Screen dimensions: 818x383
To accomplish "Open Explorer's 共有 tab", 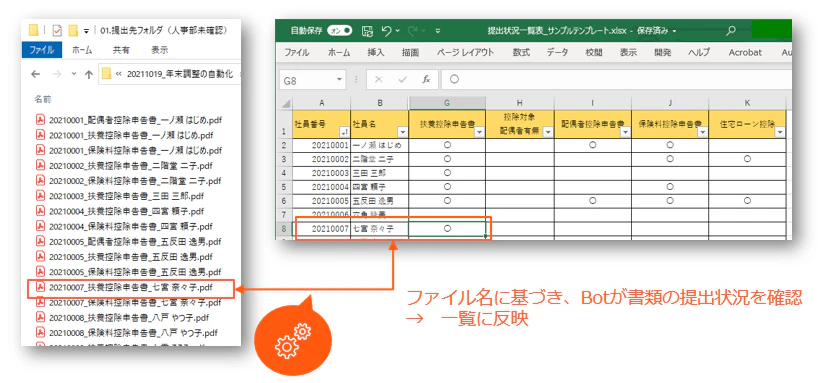I will pyautogui.click(x=122, y=51).
